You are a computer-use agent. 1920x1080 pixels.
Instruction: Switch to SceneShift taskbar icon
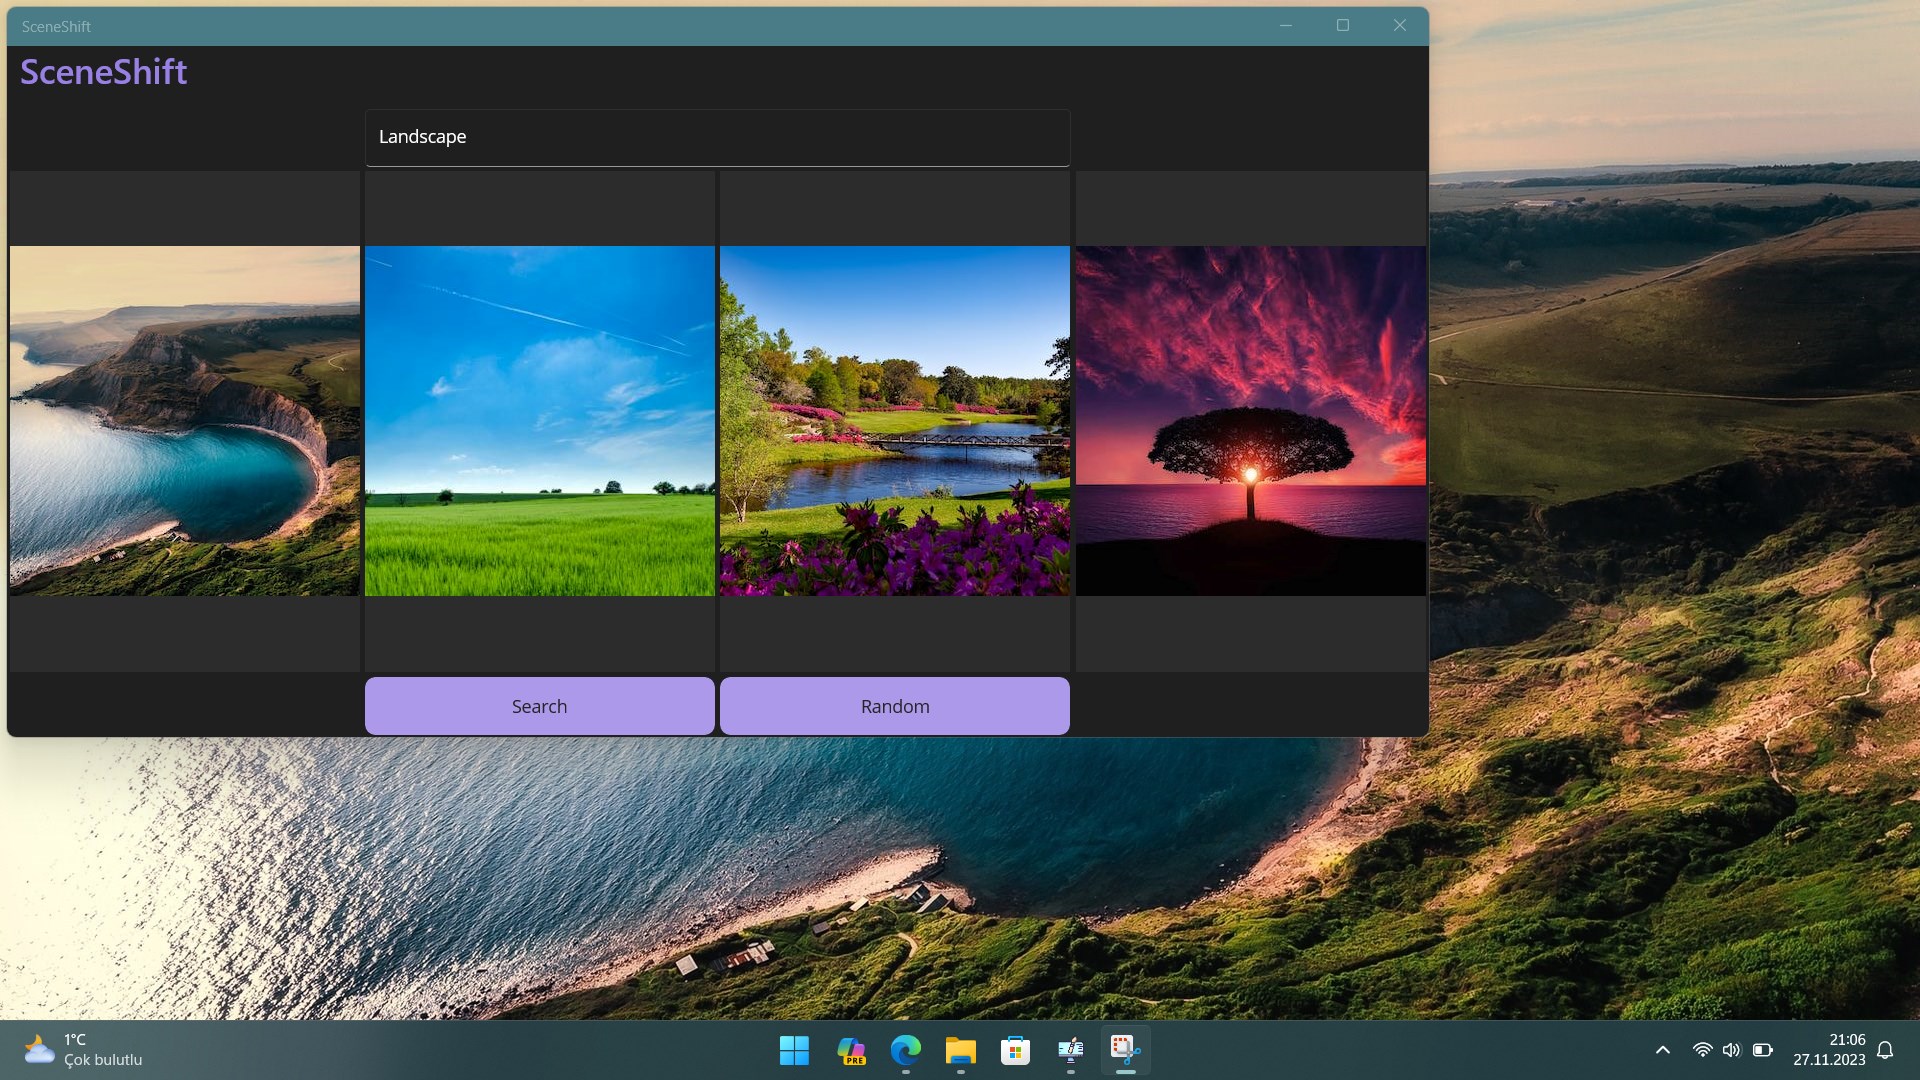[1070, 1050]
